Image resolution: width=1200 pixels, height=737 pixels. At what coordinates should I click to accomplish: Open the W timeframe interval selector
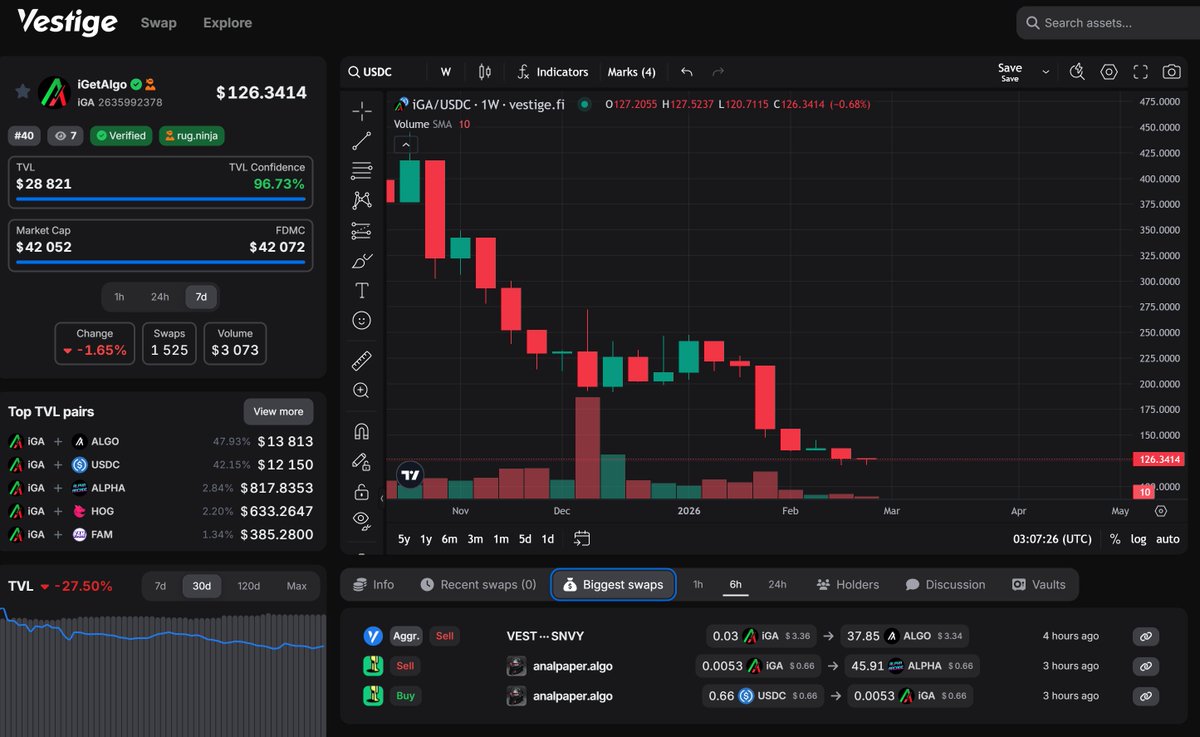pyautogui.click(x=446, y=72)
